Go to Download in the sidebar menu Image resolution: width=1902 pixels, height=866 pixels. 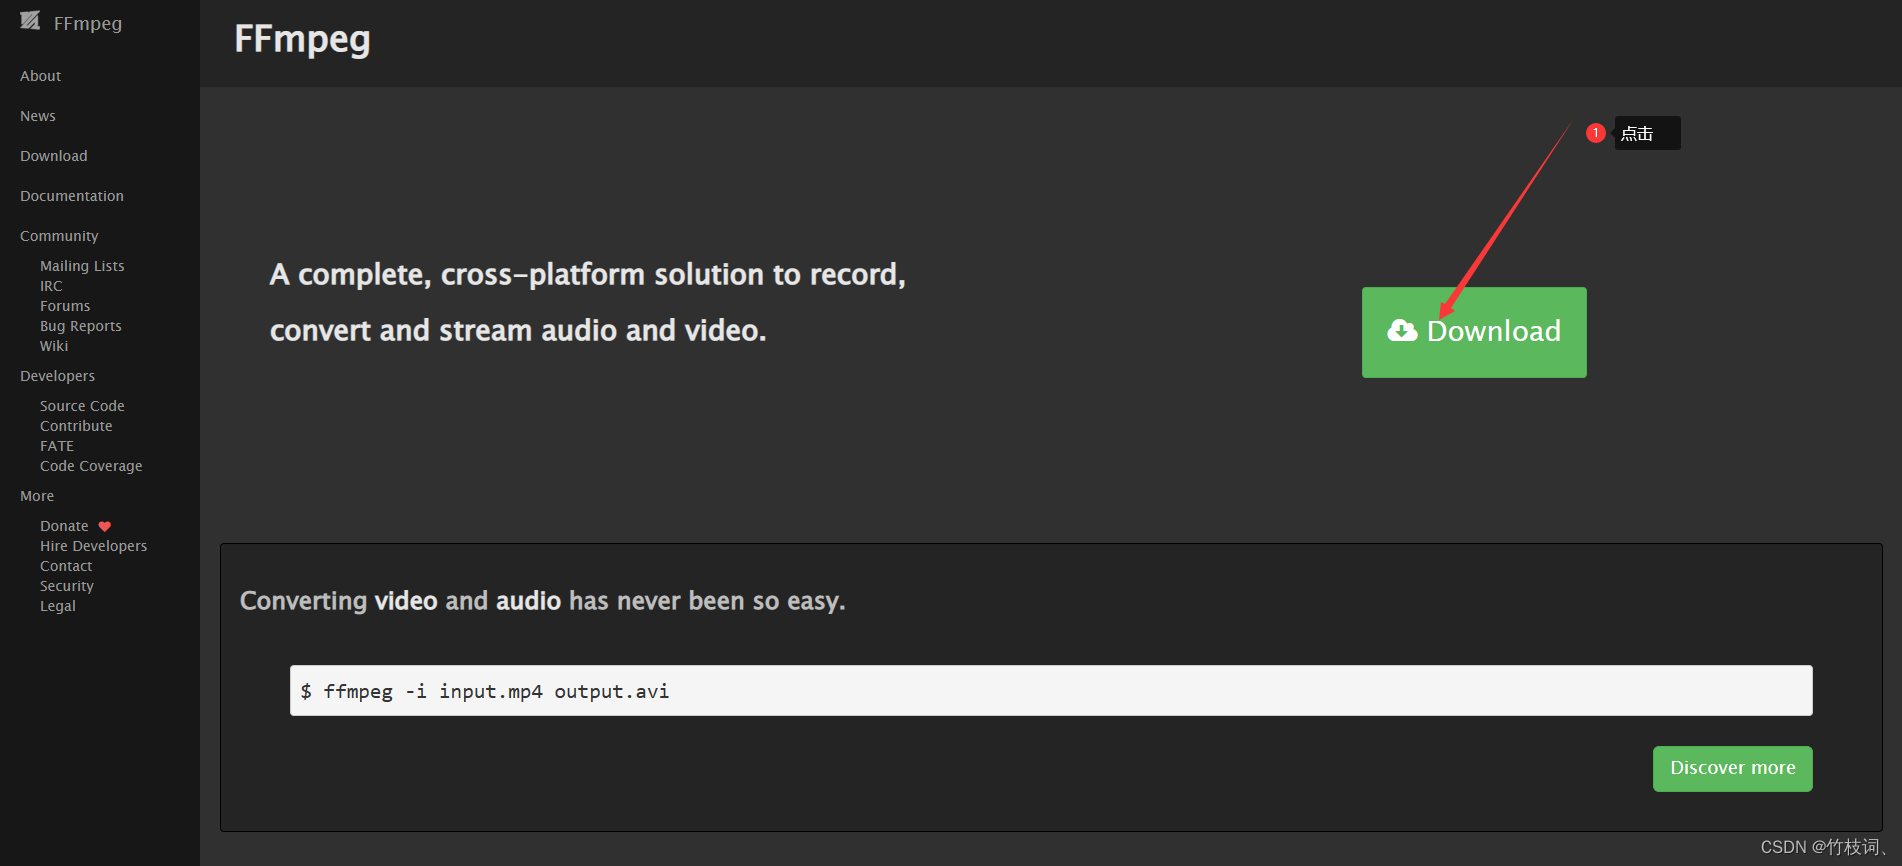(54, 156)
